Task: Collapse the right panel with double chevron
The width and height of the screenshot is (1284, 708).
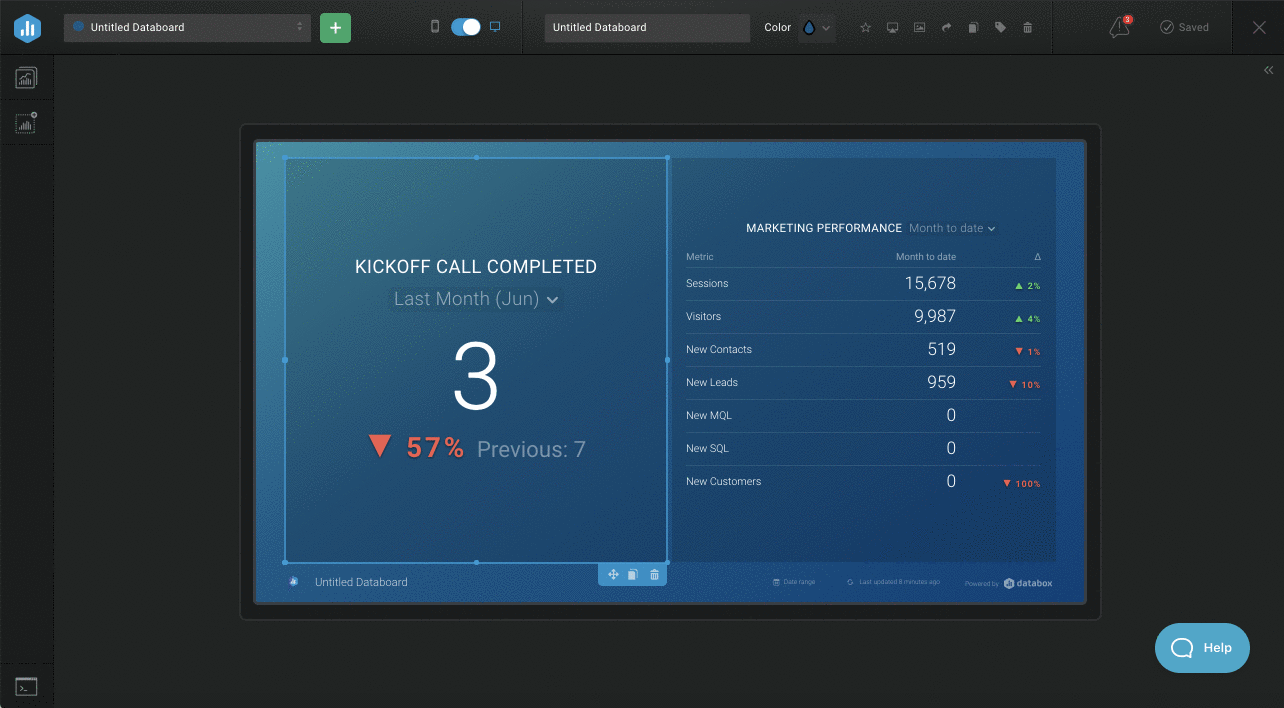Action: pyautogui.click(x=1268, y=70)
